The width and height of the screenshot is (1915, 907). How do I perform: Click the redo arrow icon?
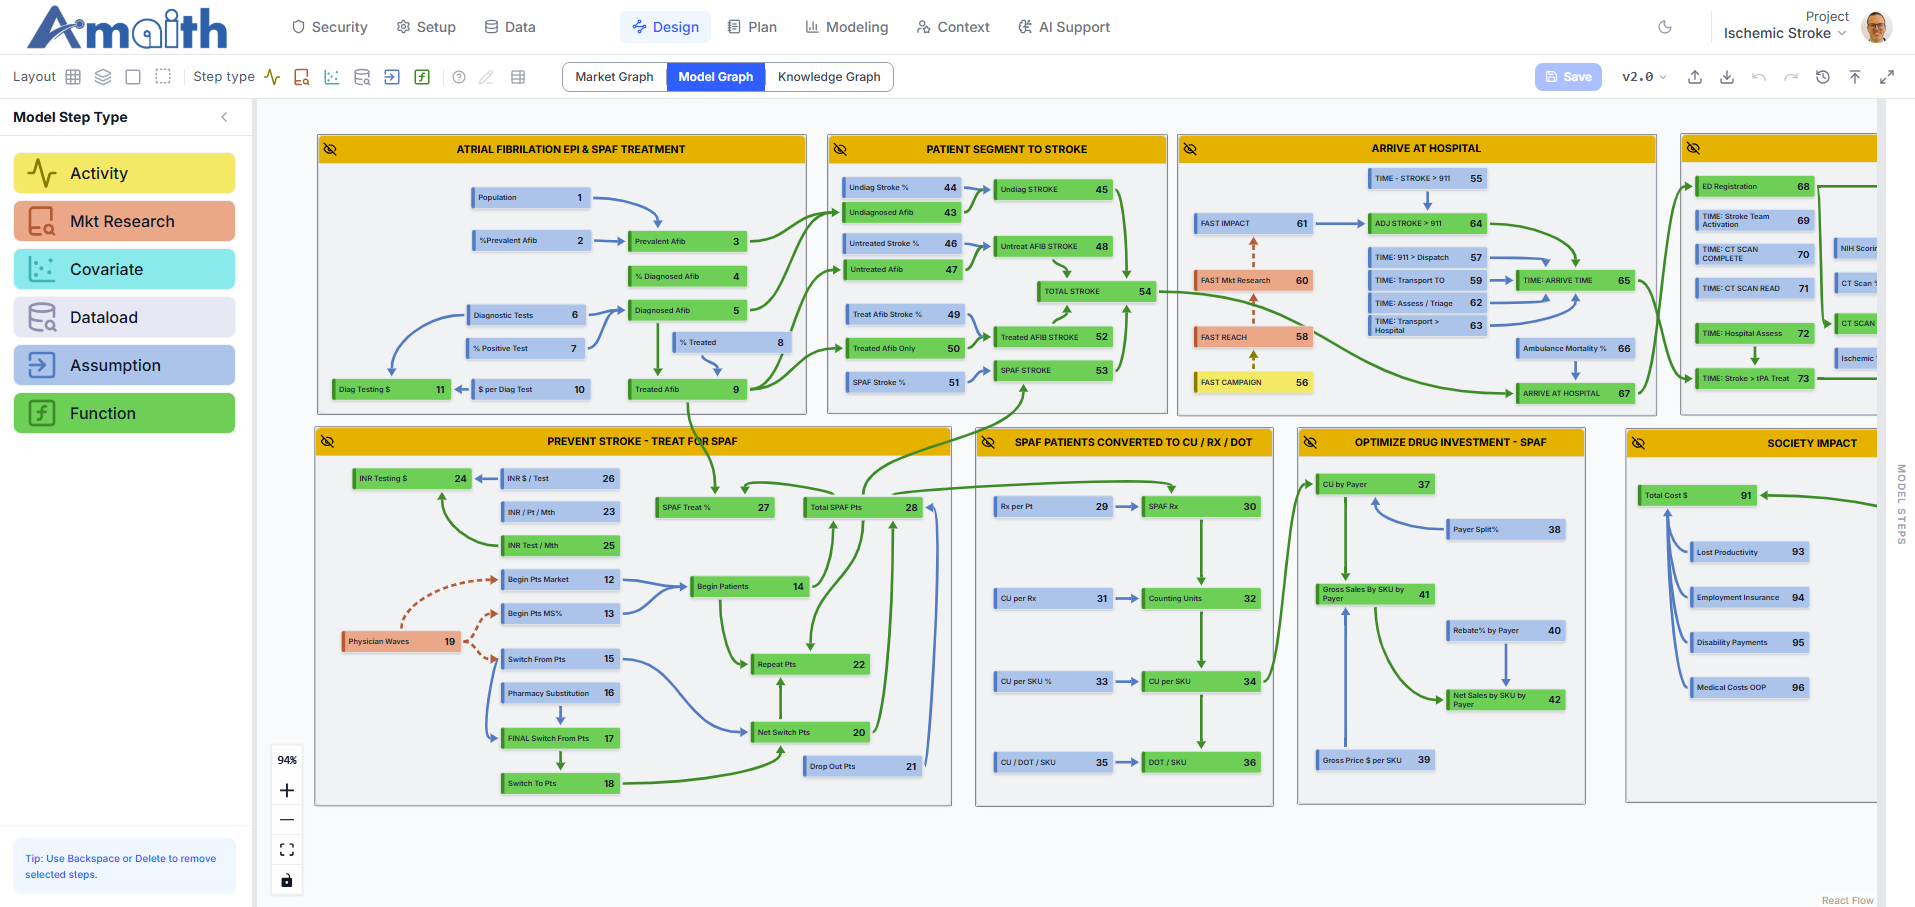pyautogui.click(x=1791, y=77)
